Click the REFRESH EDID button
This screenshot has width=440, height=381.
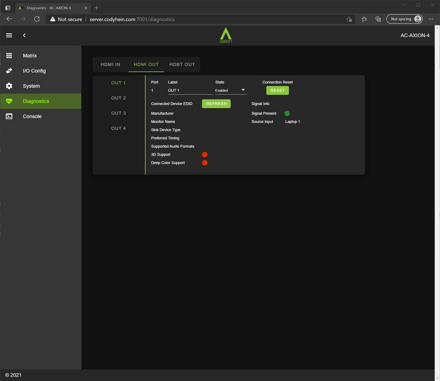click(x=216, y=104)
